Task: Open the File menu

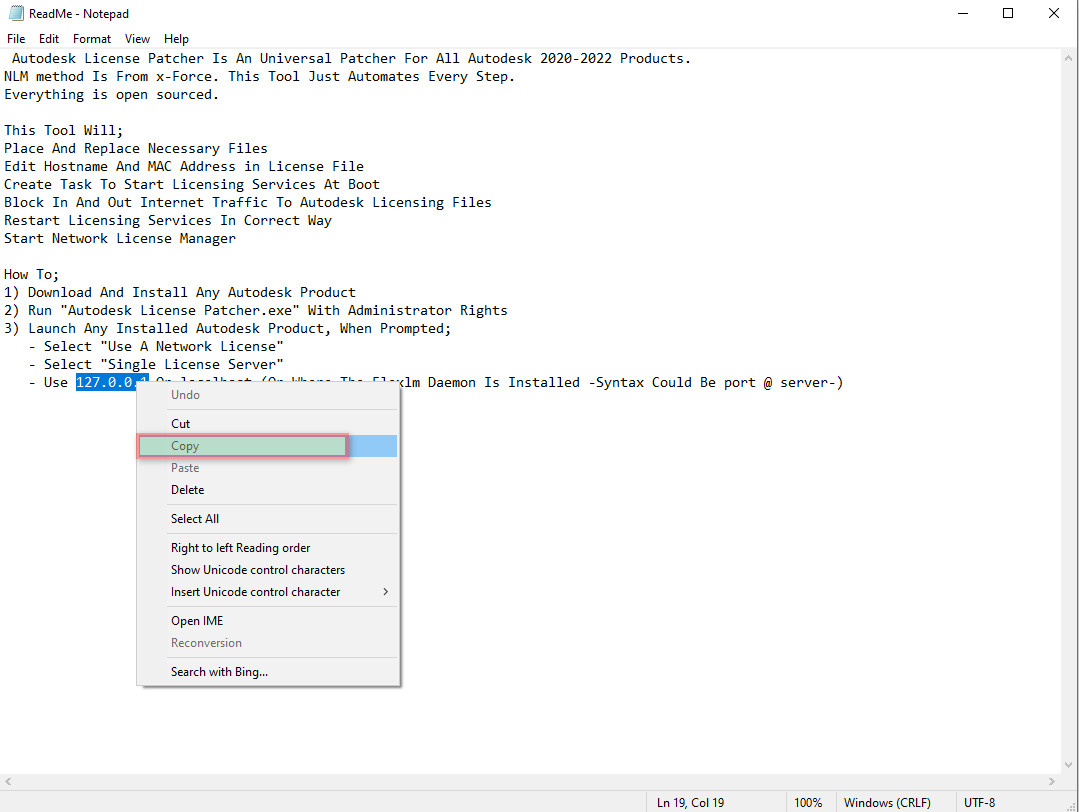Action: [16, 39]
